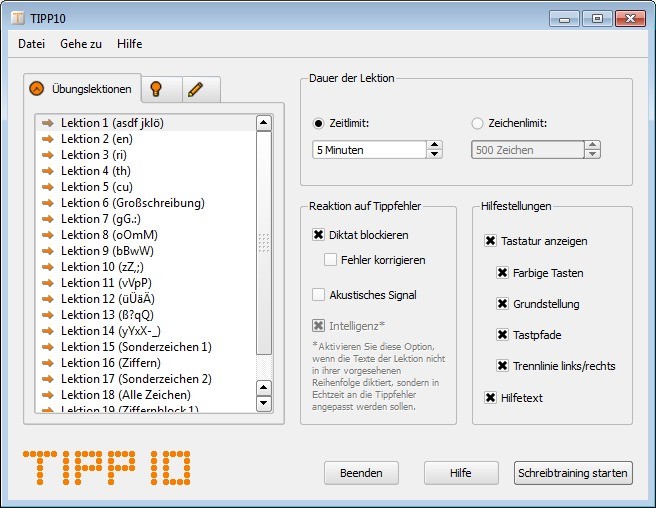Image resolution: width=656 pixels, height=508 pixels.
Task: Click the Hilfe button at bottom
Action: [x=461, y=473]
